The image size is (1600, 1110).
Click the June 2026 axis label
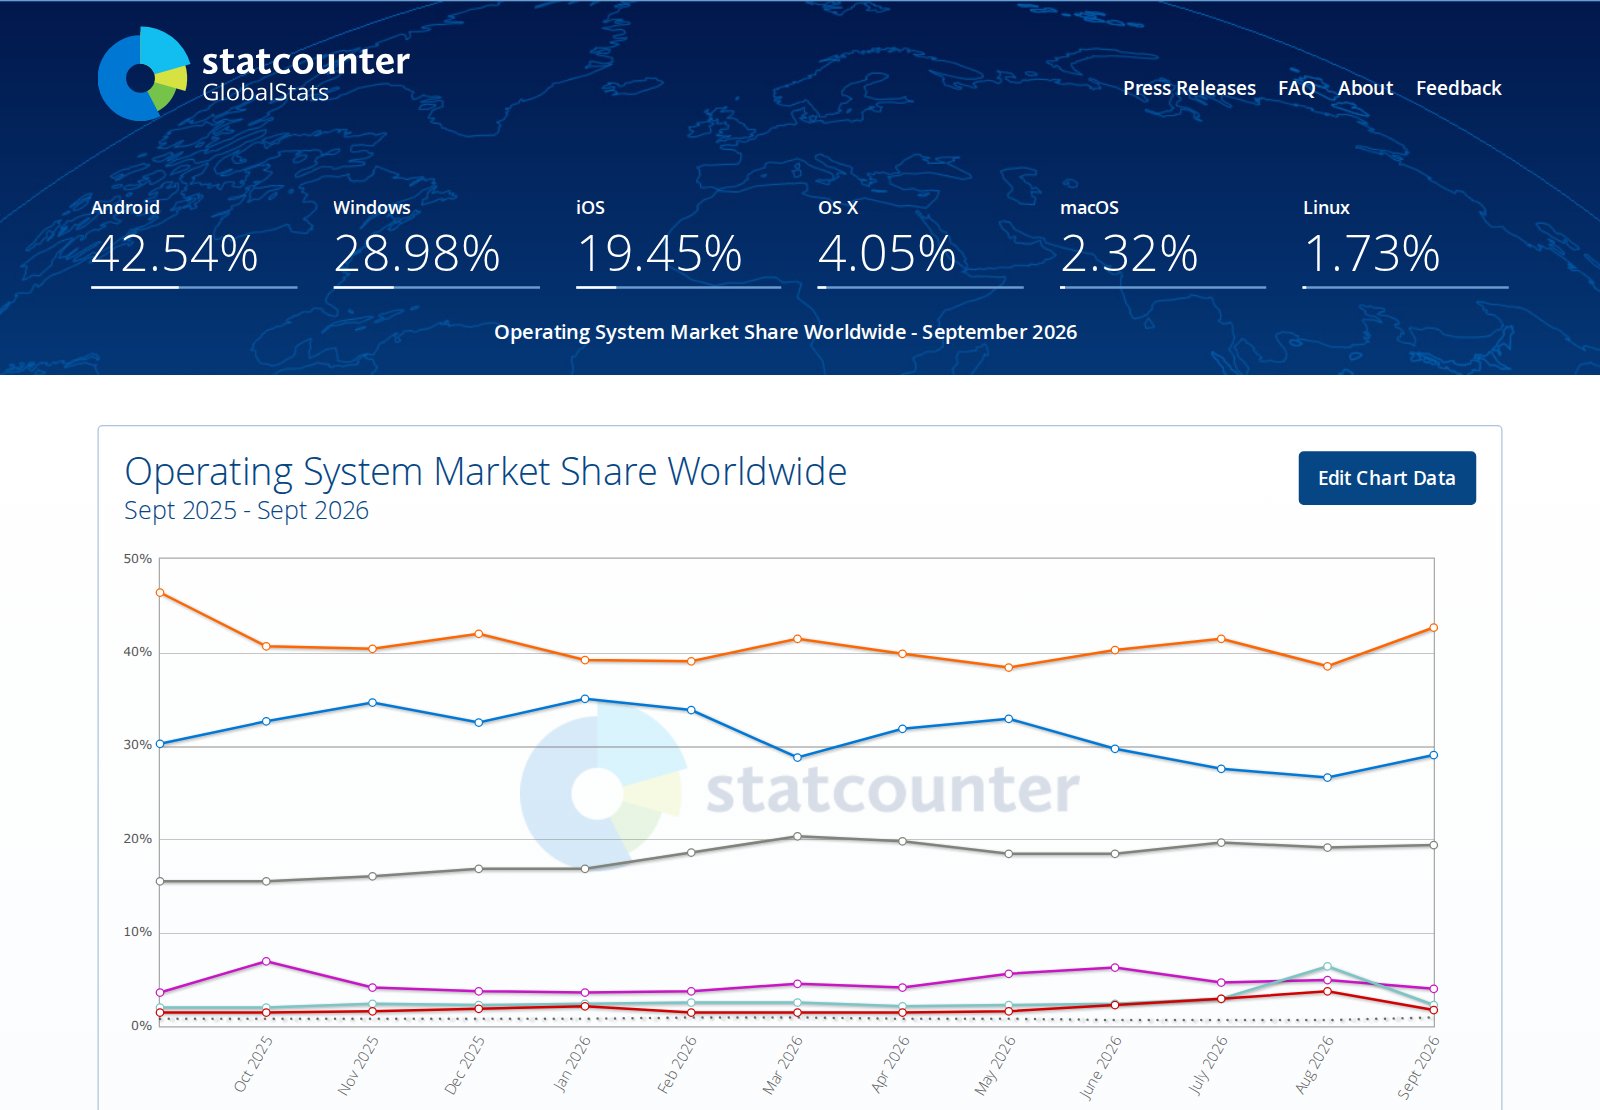click(1100, 1067)
